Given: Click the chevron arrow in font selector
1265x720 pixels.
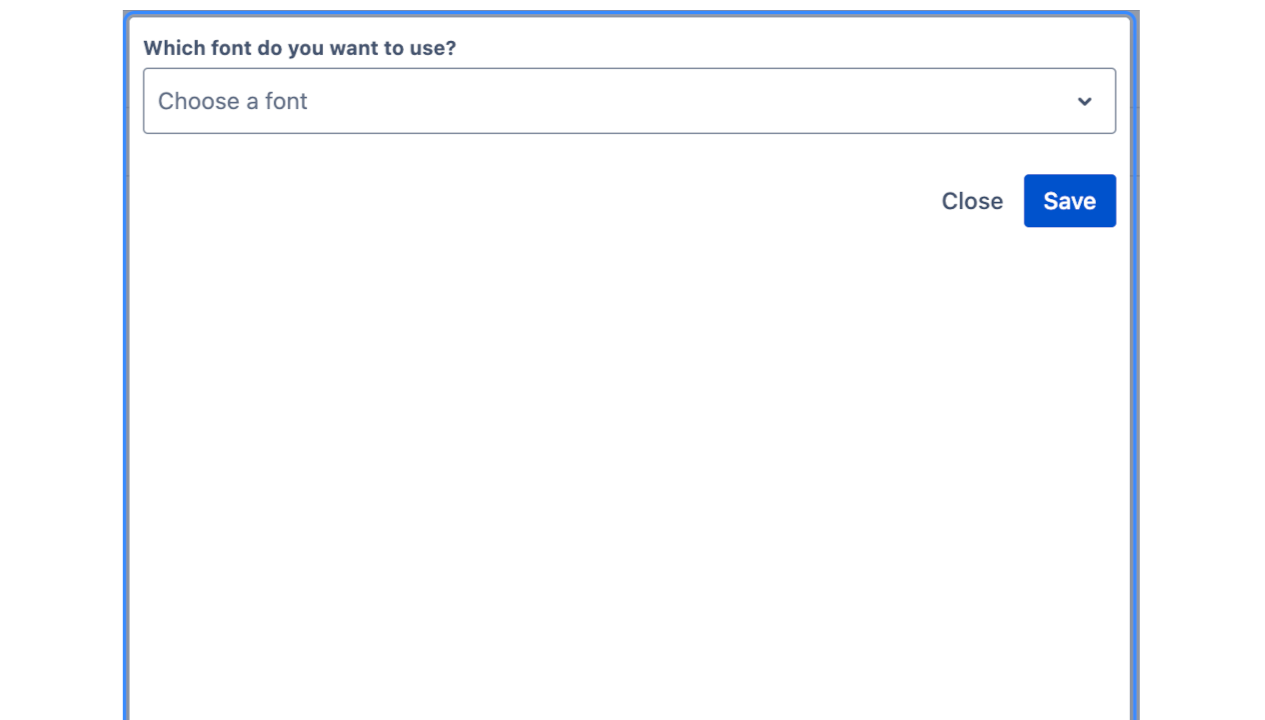Looking at the screenshot, I should click(1084, 101).
